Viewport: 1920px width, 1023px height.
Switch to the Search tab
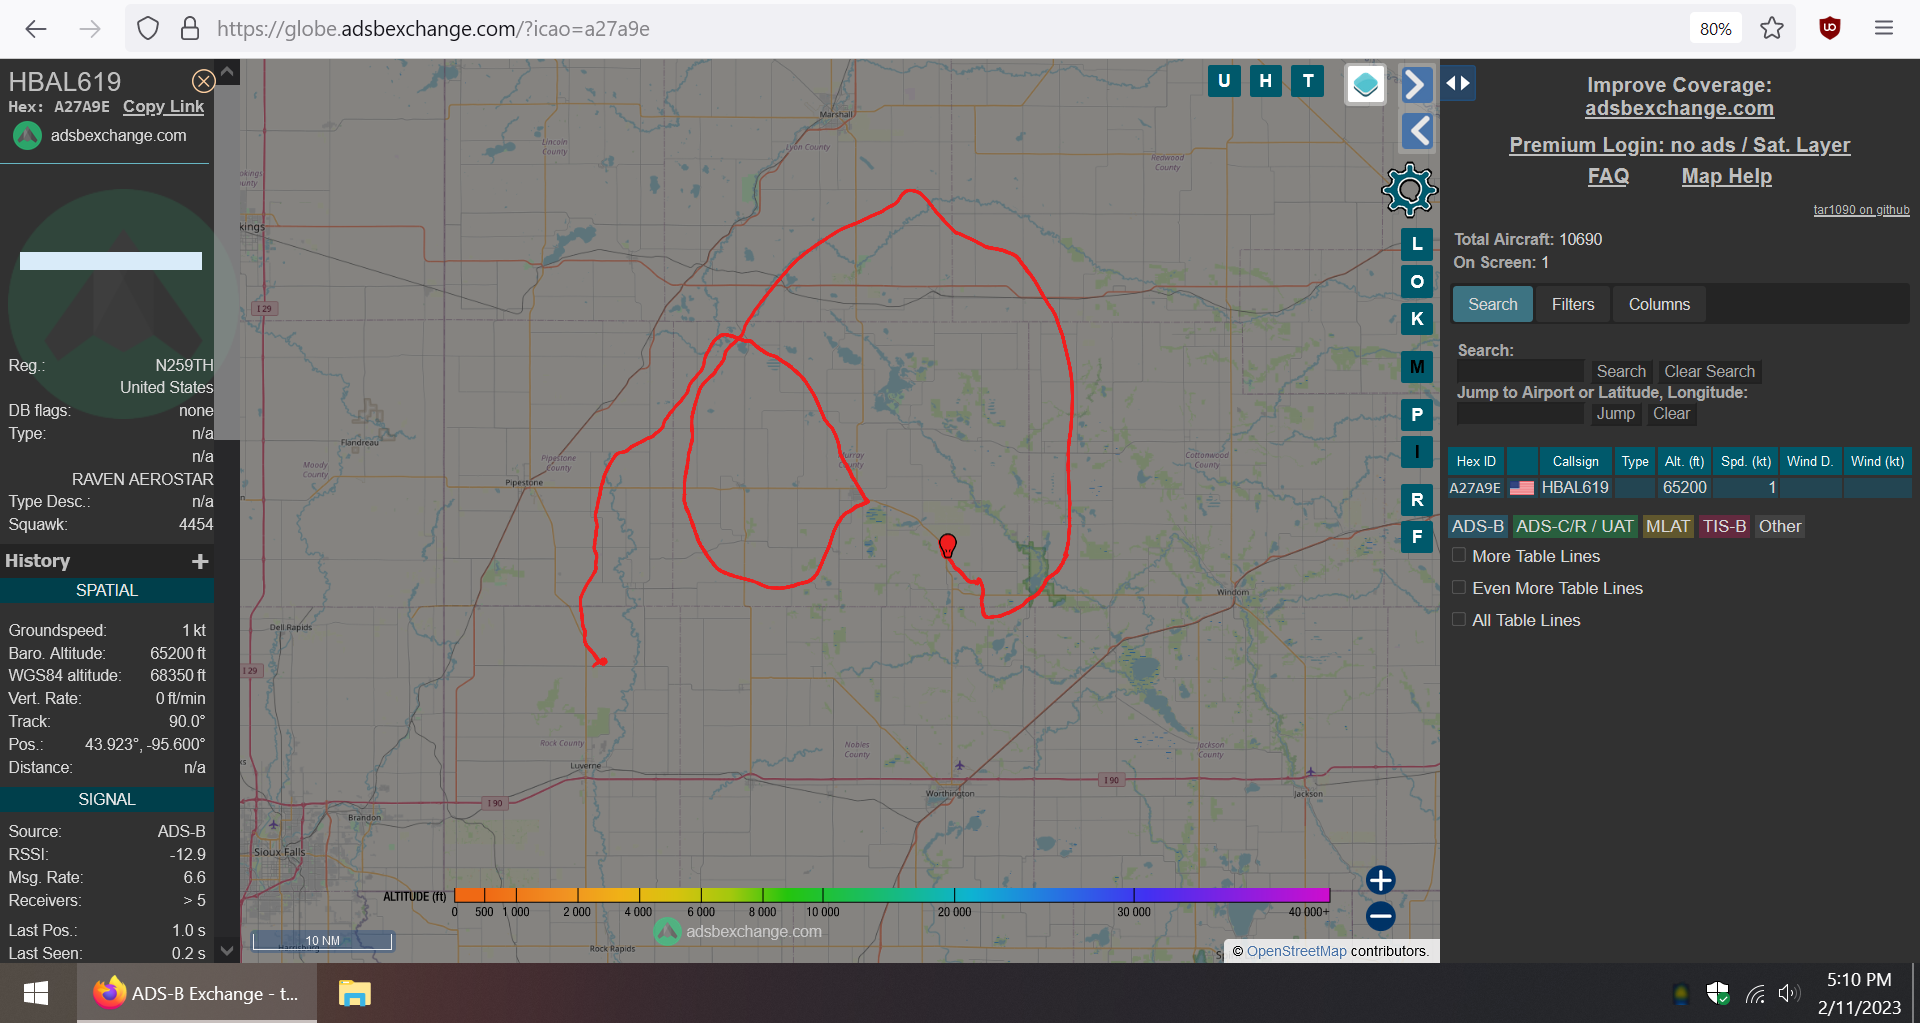1492,305
